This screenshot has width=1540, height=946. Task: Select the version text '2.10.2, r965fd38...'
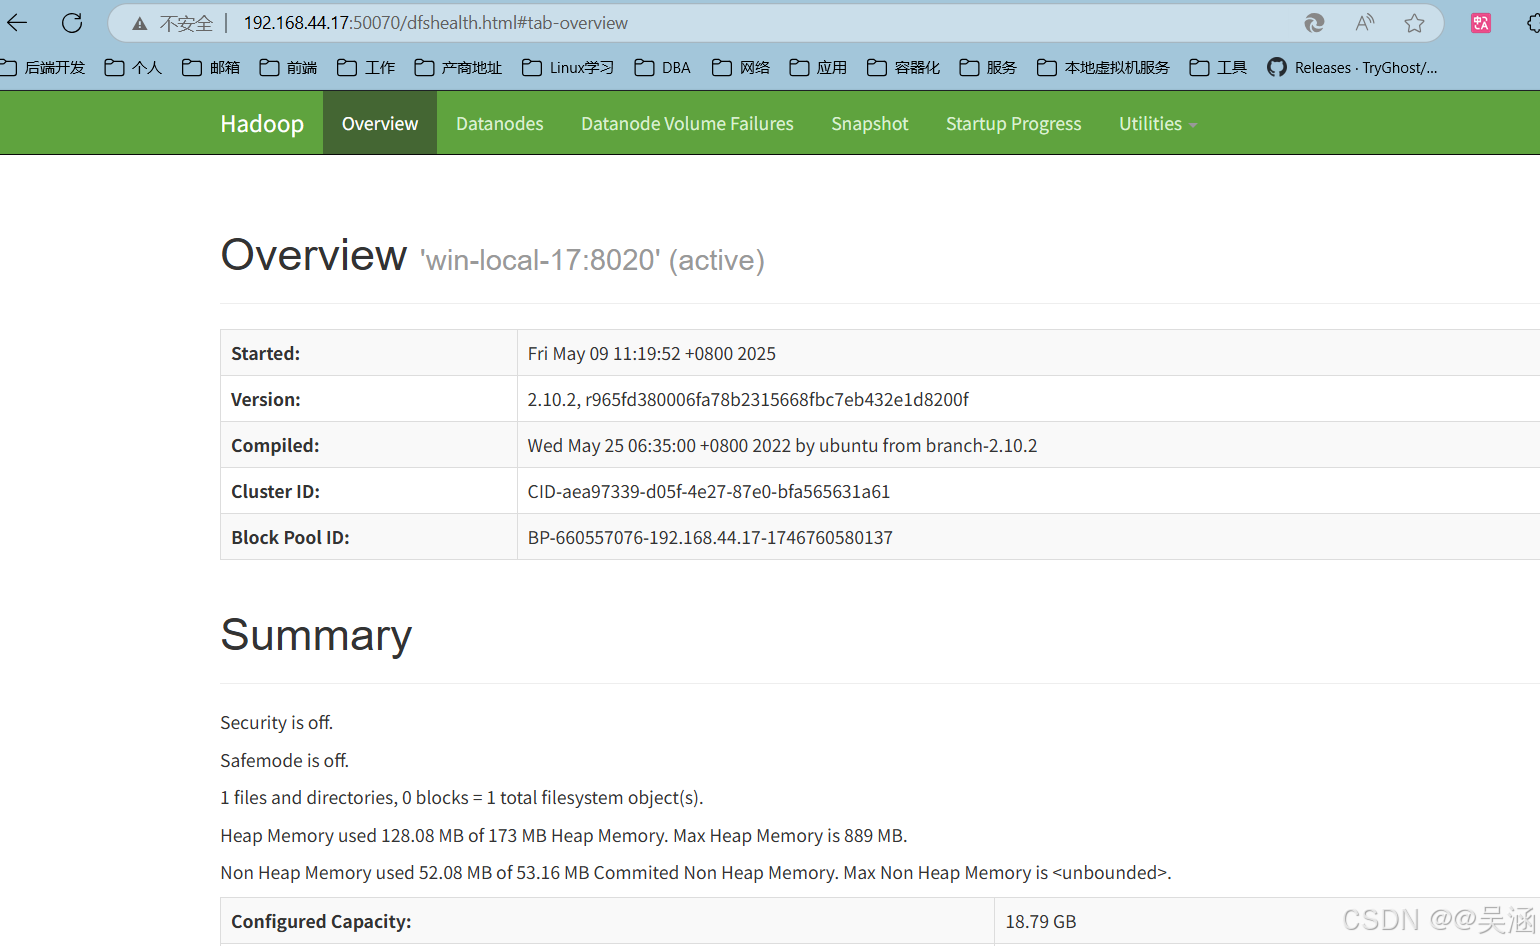(x=748, y=400)
